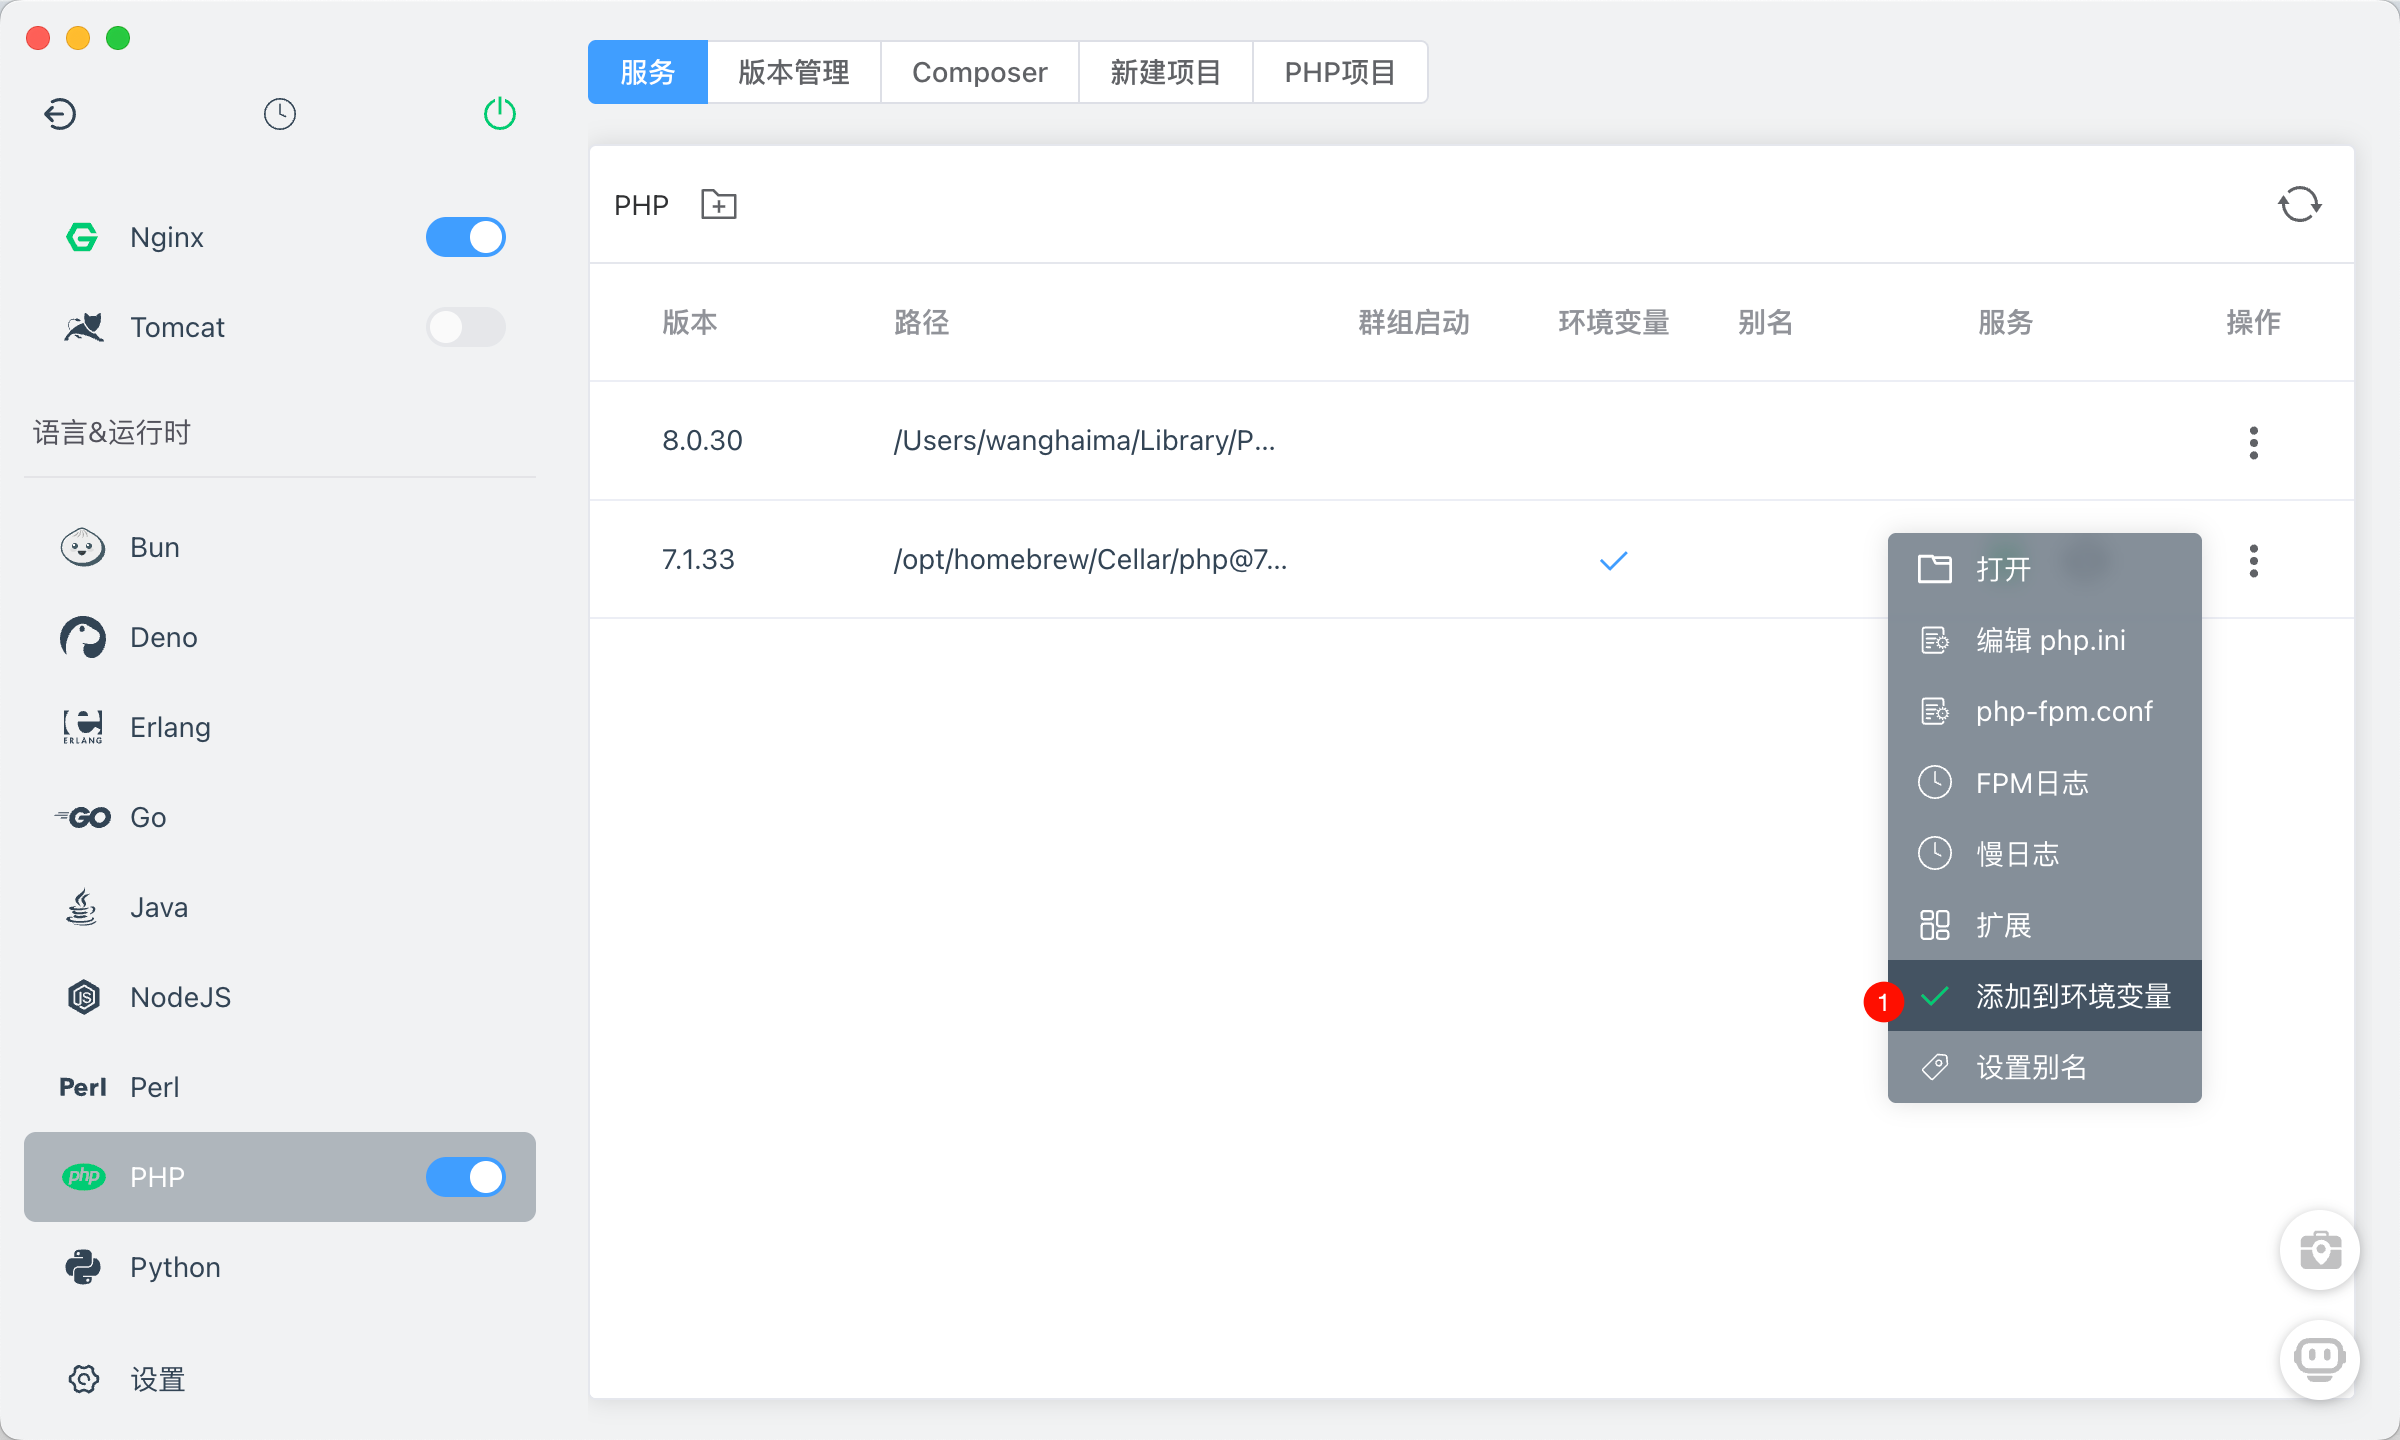
Task: Click path /opt/homebrew/Cellar/php@7...
Action: (1090, 559)
